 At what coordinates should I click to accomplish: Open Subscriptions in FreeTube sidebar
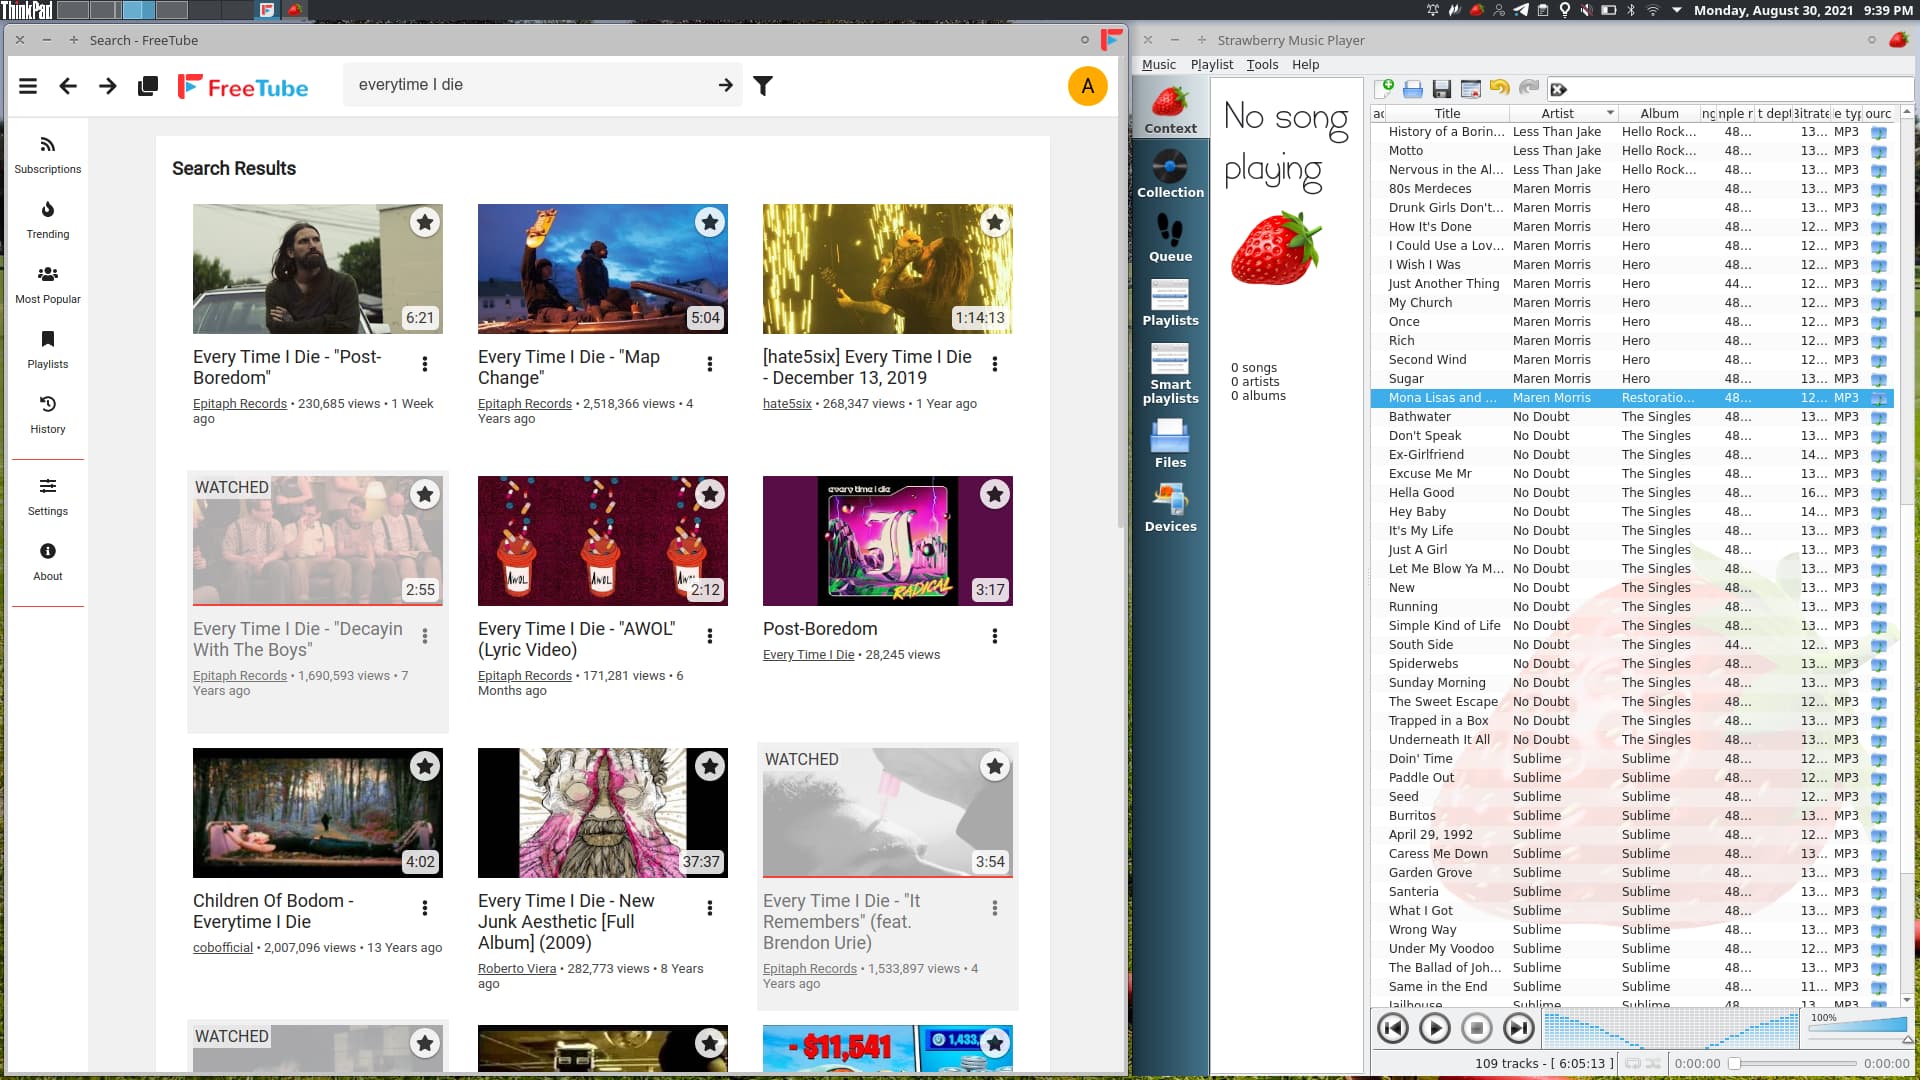48,155
